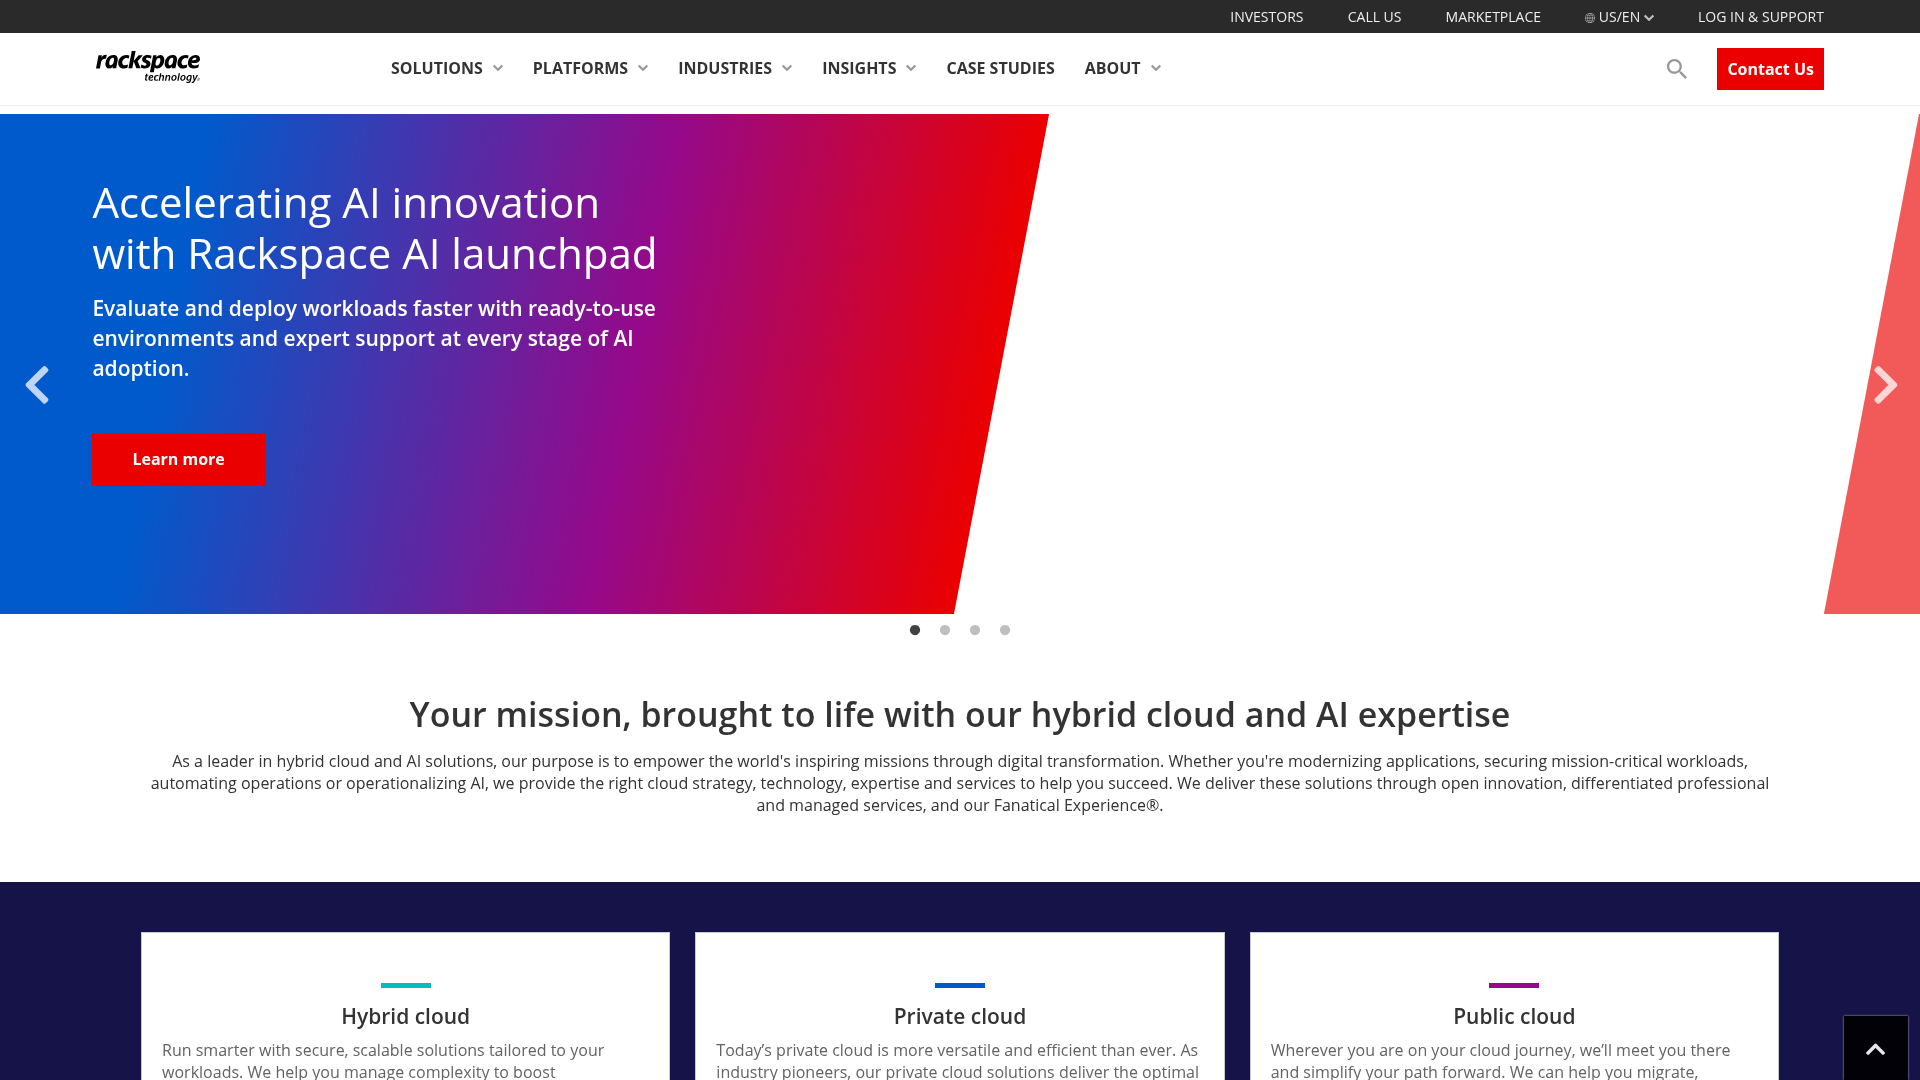Image resolution: width=1920 pixels, height=1080 pixels.
Task: Navigate to CASE STUDIES
Action: click(1000, 68)
